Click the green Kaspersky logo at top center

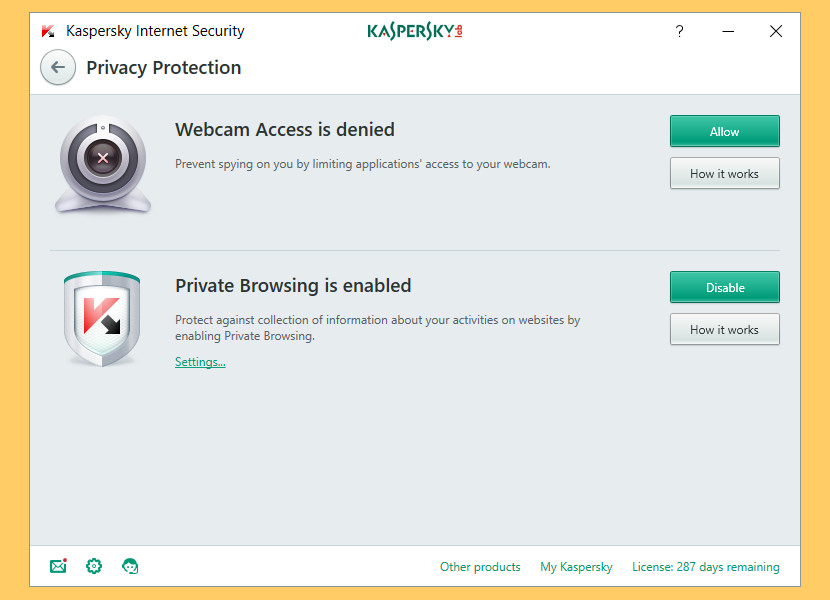pyautogui.click(x=414, y=31)
